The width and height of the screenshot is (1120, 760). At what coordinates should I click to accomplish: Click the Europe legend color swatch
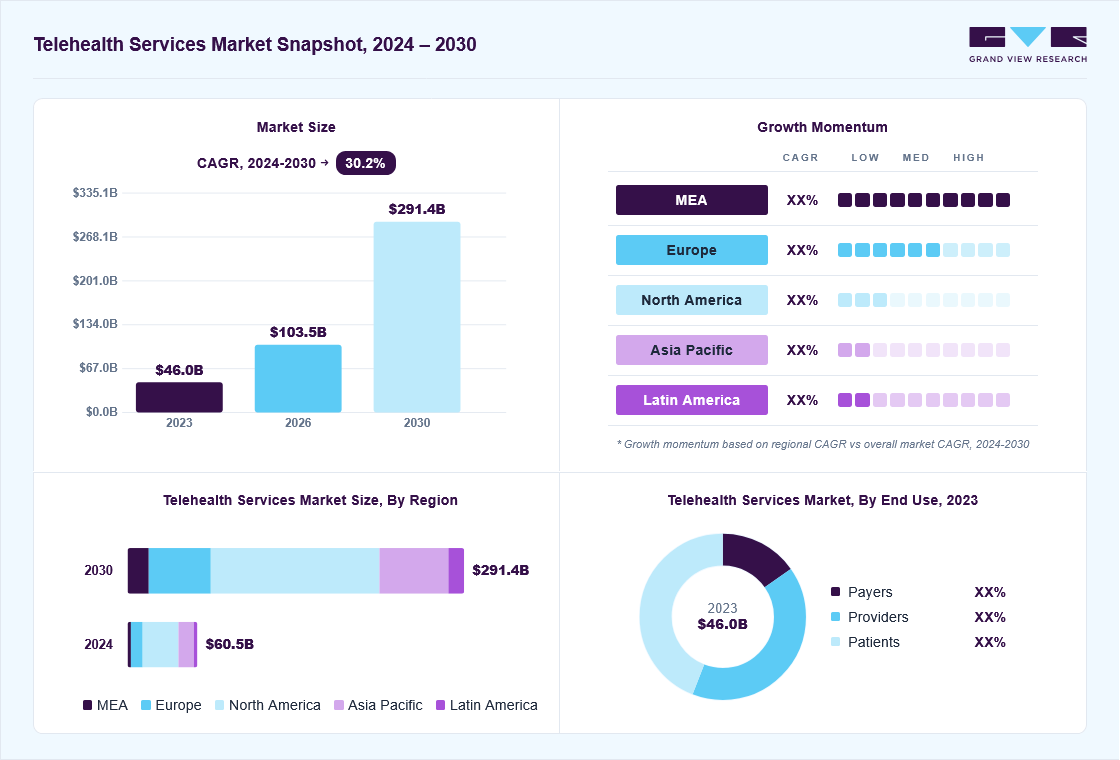[x=146, y=705]
